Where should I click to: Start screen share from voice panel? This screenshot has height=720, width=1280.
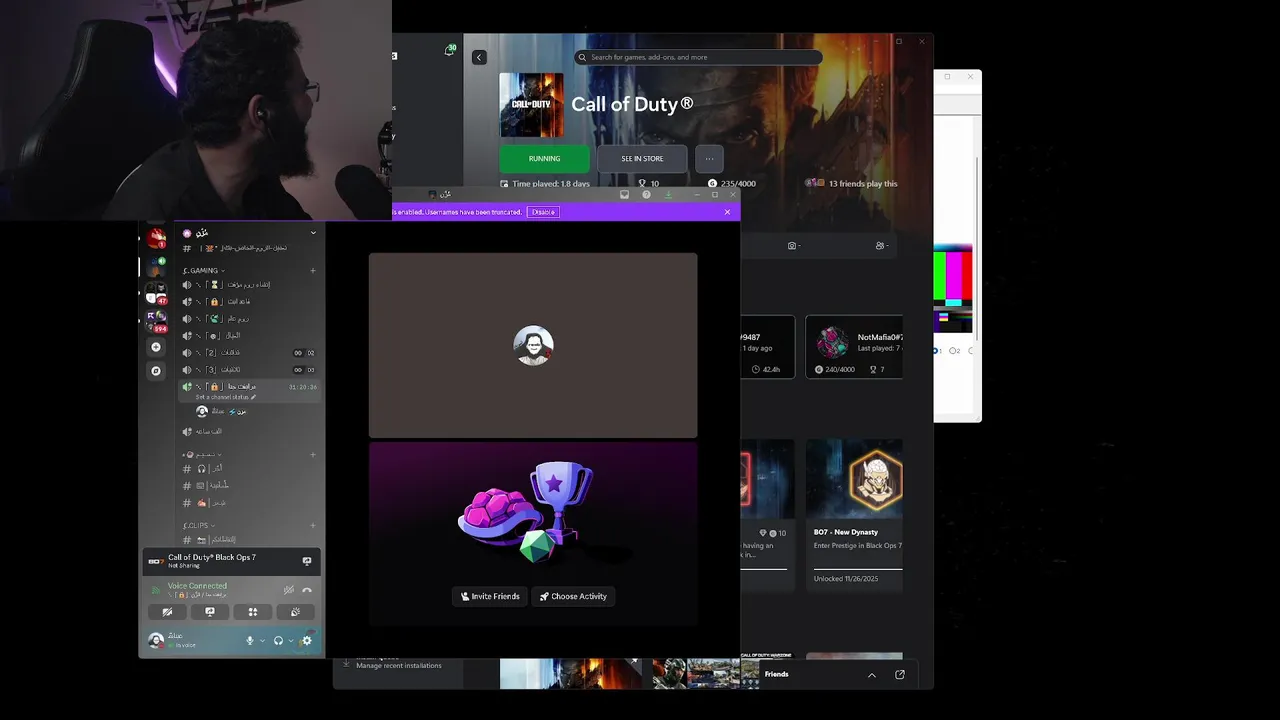[x=210, y=612]
